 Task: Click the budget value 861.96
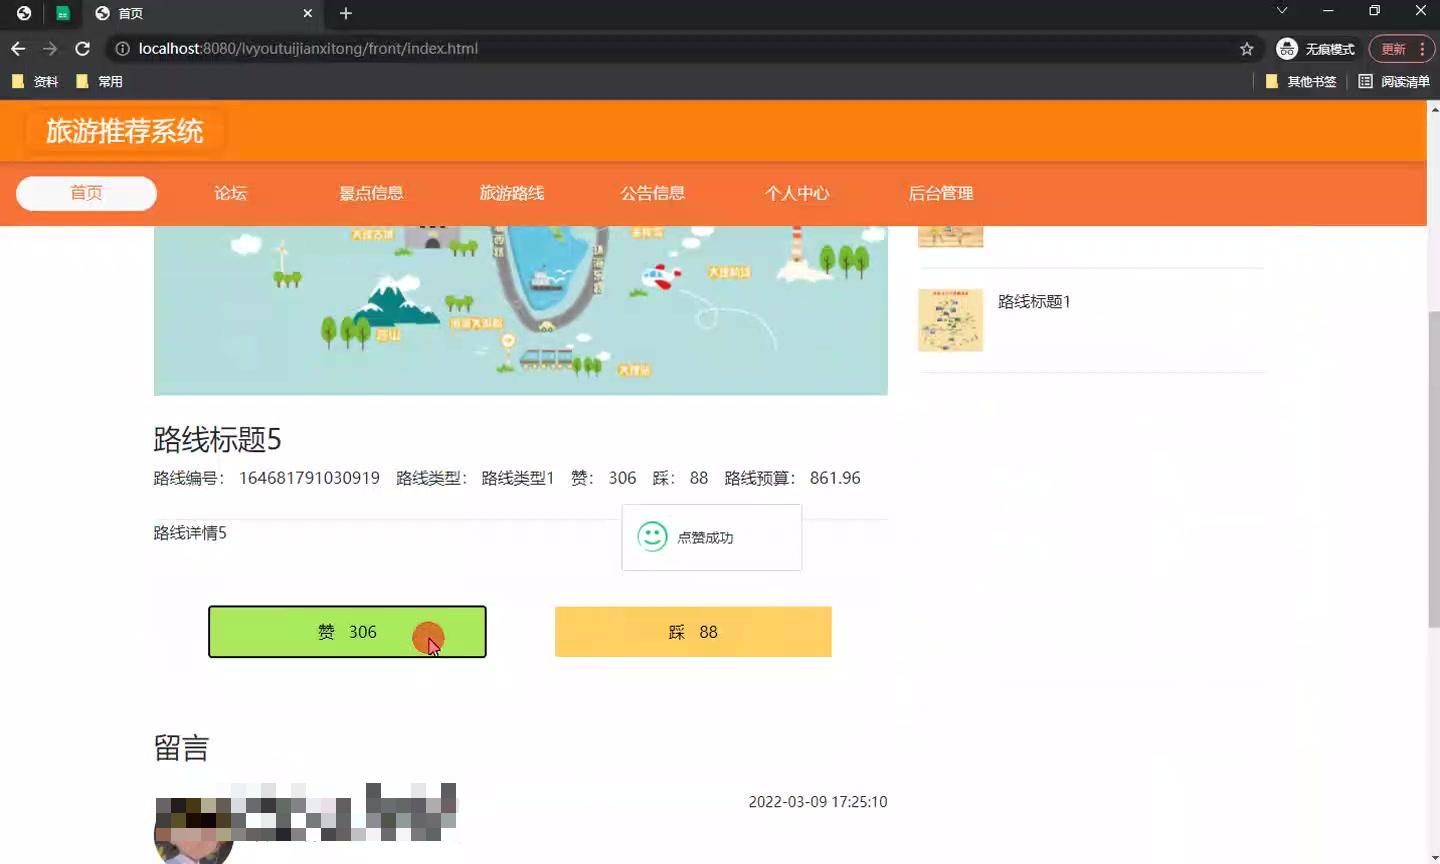click(835, 478)
